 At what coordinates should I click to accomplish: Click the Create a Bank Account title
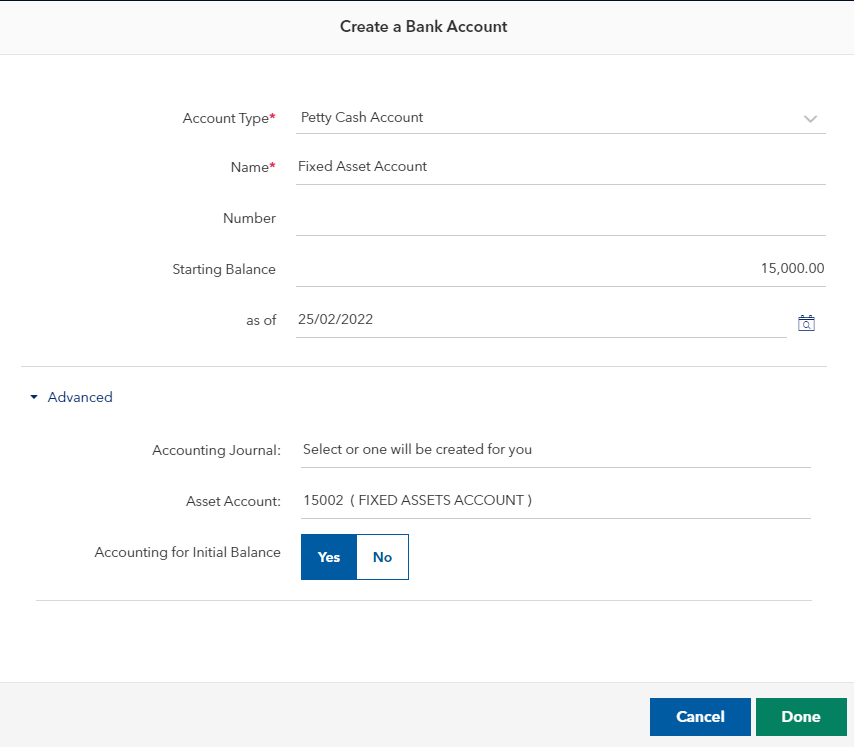pos(424,27)
